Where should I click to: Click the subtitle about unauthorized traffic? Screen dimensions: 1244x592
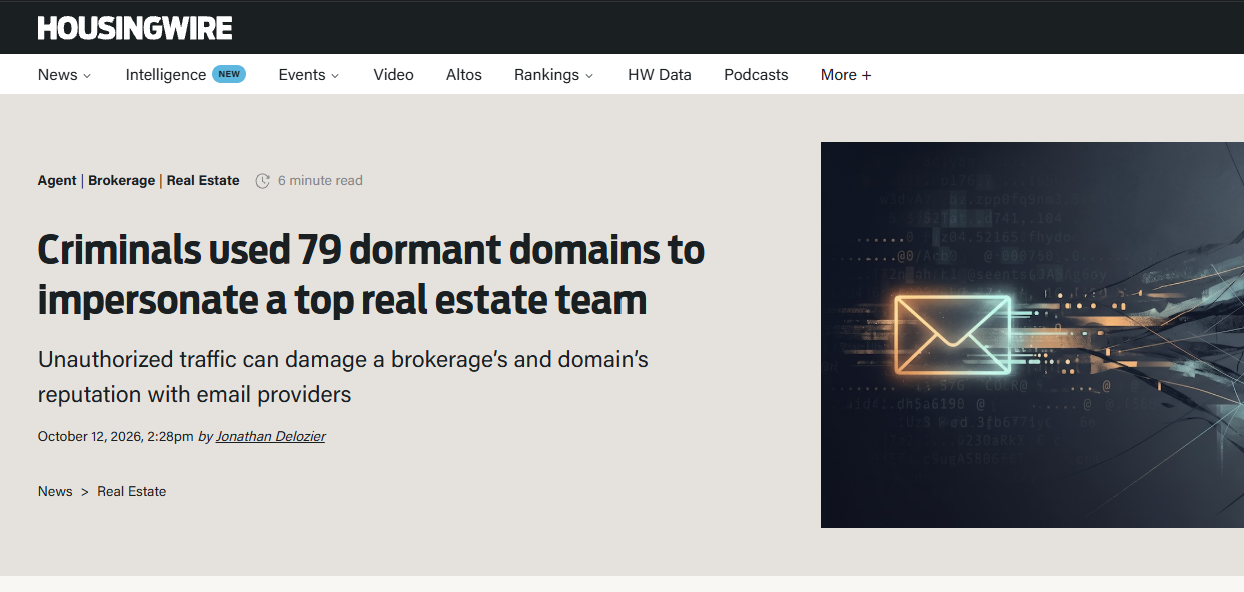343,376
